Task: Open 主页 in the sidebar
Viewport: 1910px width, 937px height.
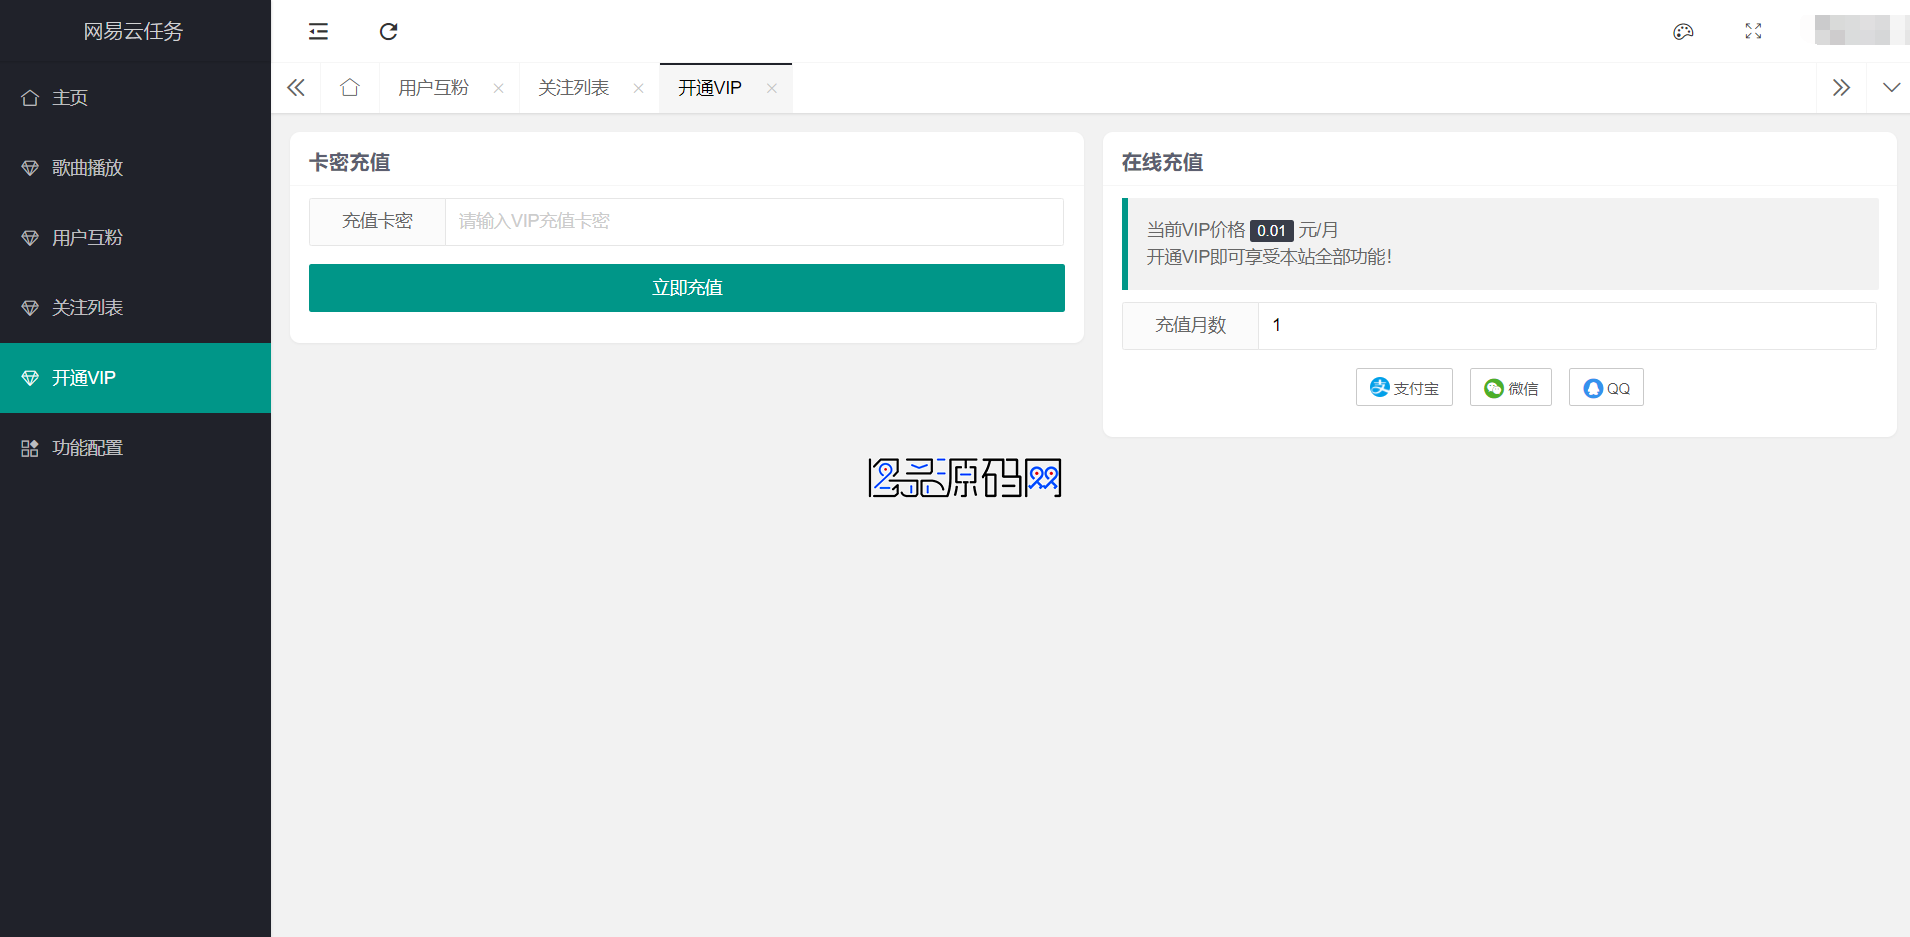Action: pos(135,98)
